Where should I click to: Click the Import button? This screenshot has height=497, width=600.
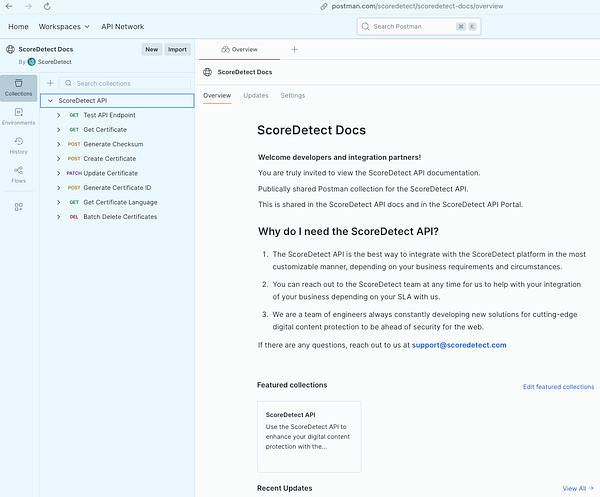point(177,49)
